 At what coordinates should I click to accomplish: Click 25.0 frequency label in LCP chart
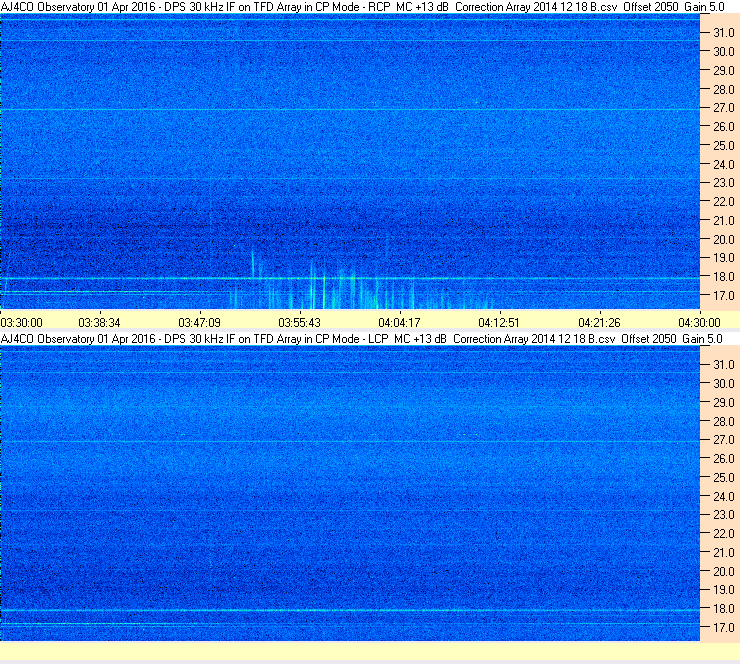coord(724,478)
